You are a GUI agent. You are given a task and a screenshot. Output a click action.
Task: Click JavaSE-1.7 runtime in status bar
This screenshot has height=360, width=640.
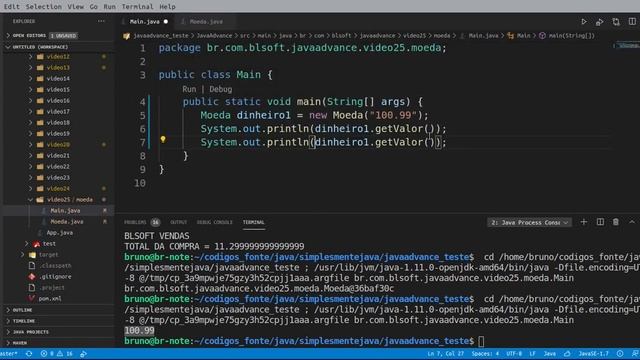pos(593,354)
